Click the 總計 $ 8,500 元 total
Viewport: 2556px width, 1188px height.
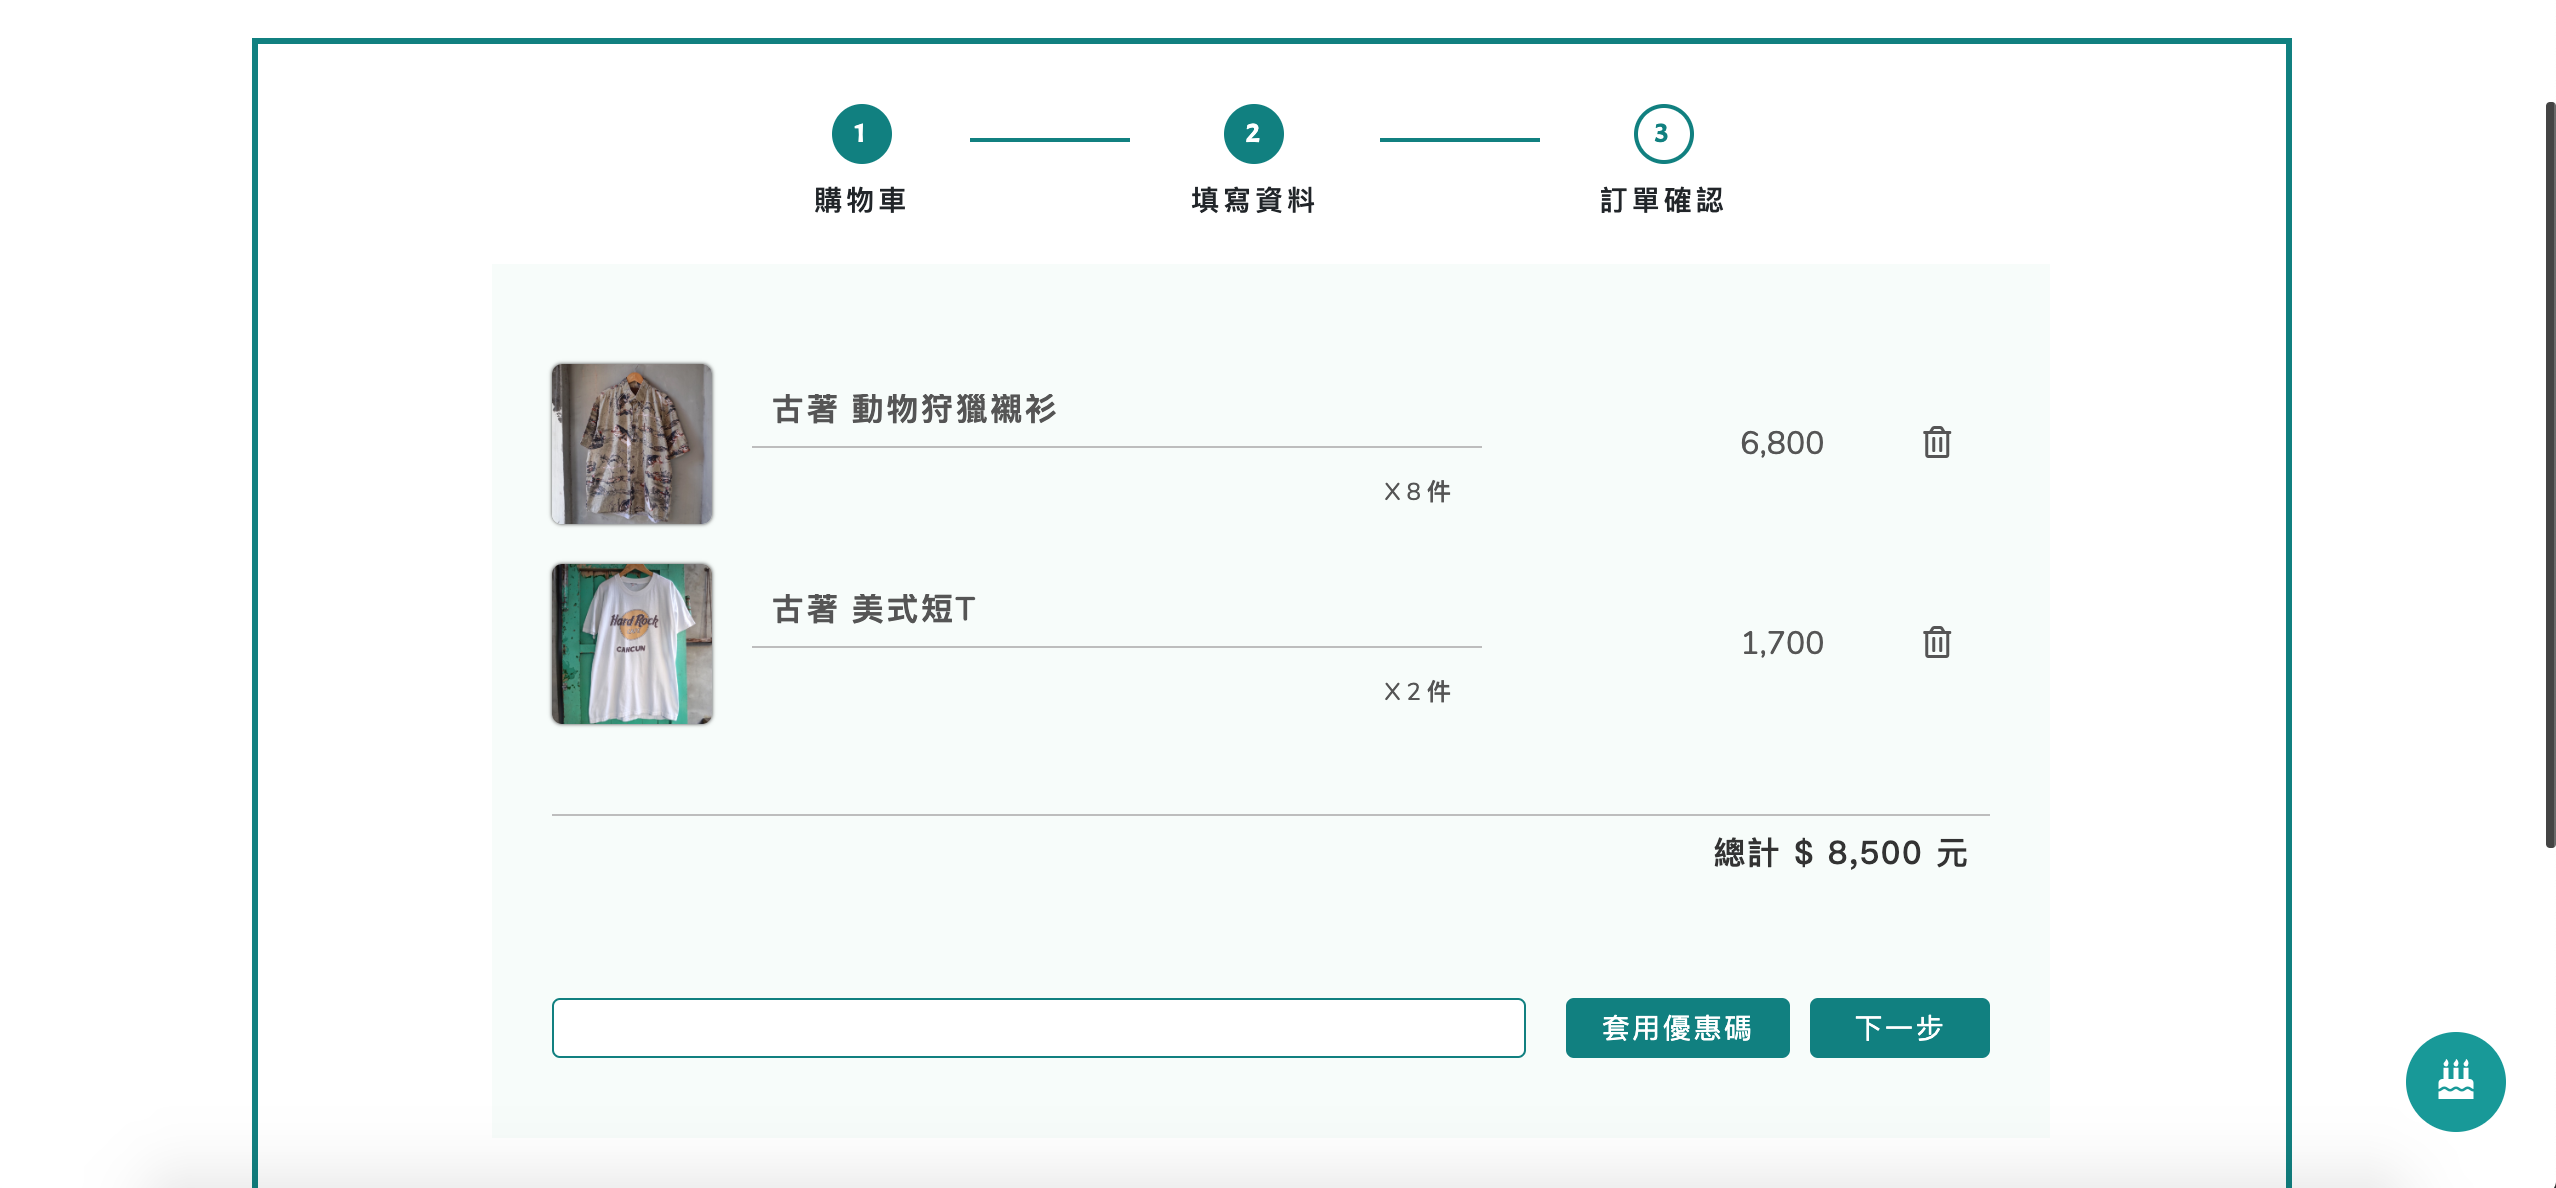coord(1838,853)
